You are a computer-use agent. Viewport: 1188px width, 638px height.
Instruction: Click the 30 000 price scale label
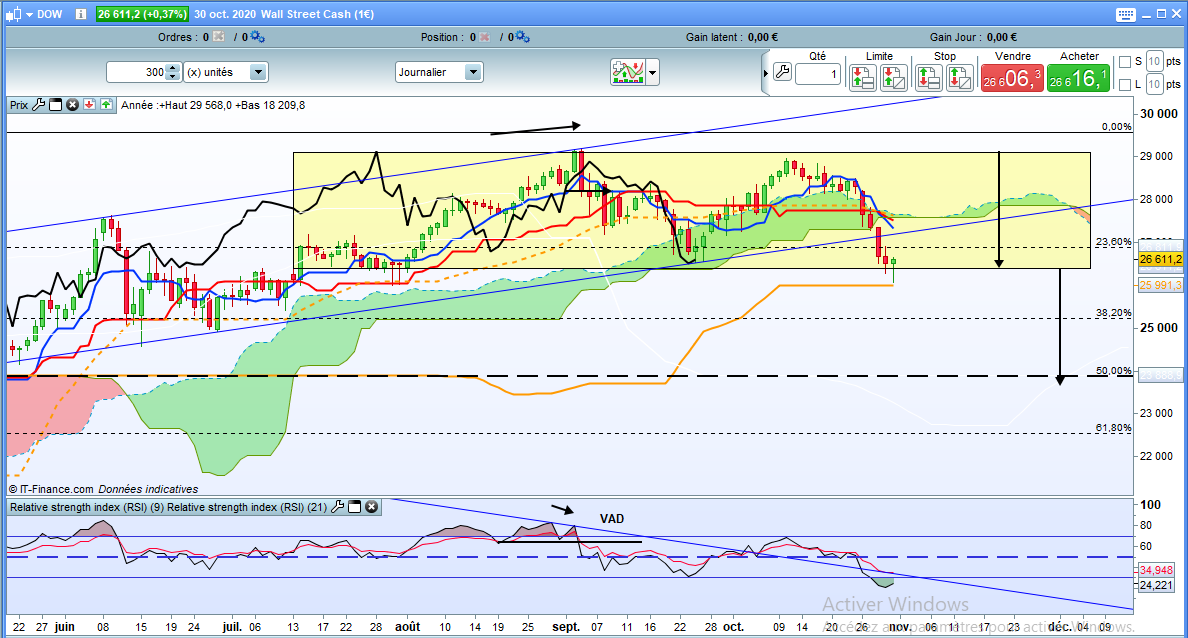1159,114
